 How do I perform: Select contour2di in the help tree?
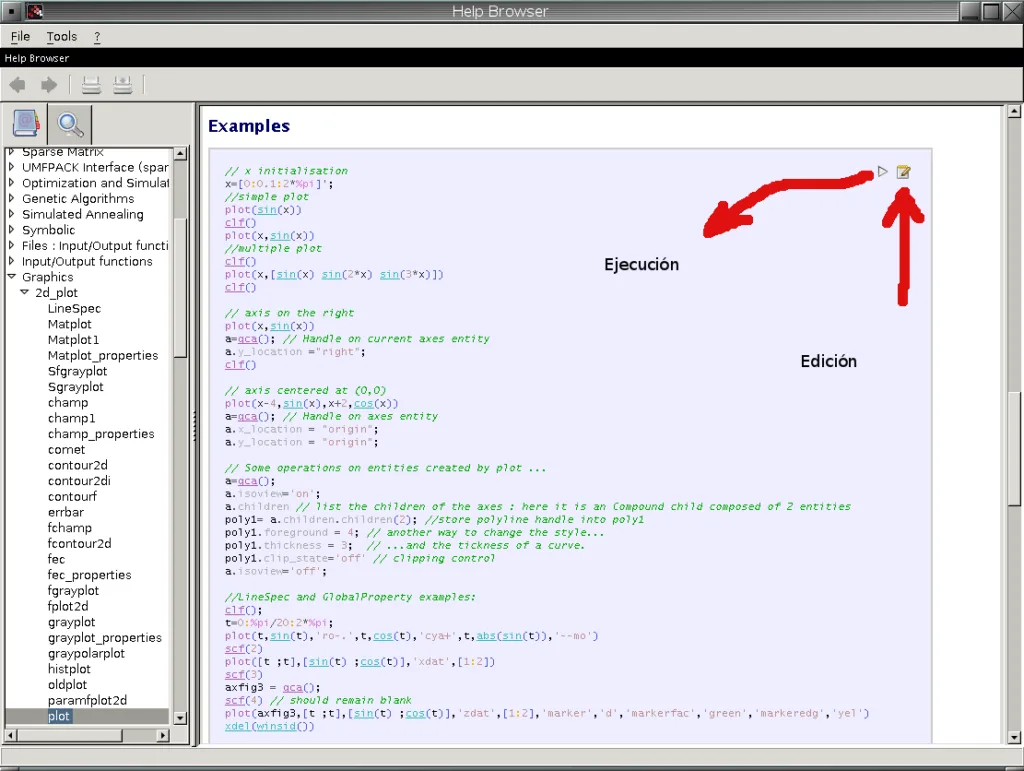click(79, 480)
